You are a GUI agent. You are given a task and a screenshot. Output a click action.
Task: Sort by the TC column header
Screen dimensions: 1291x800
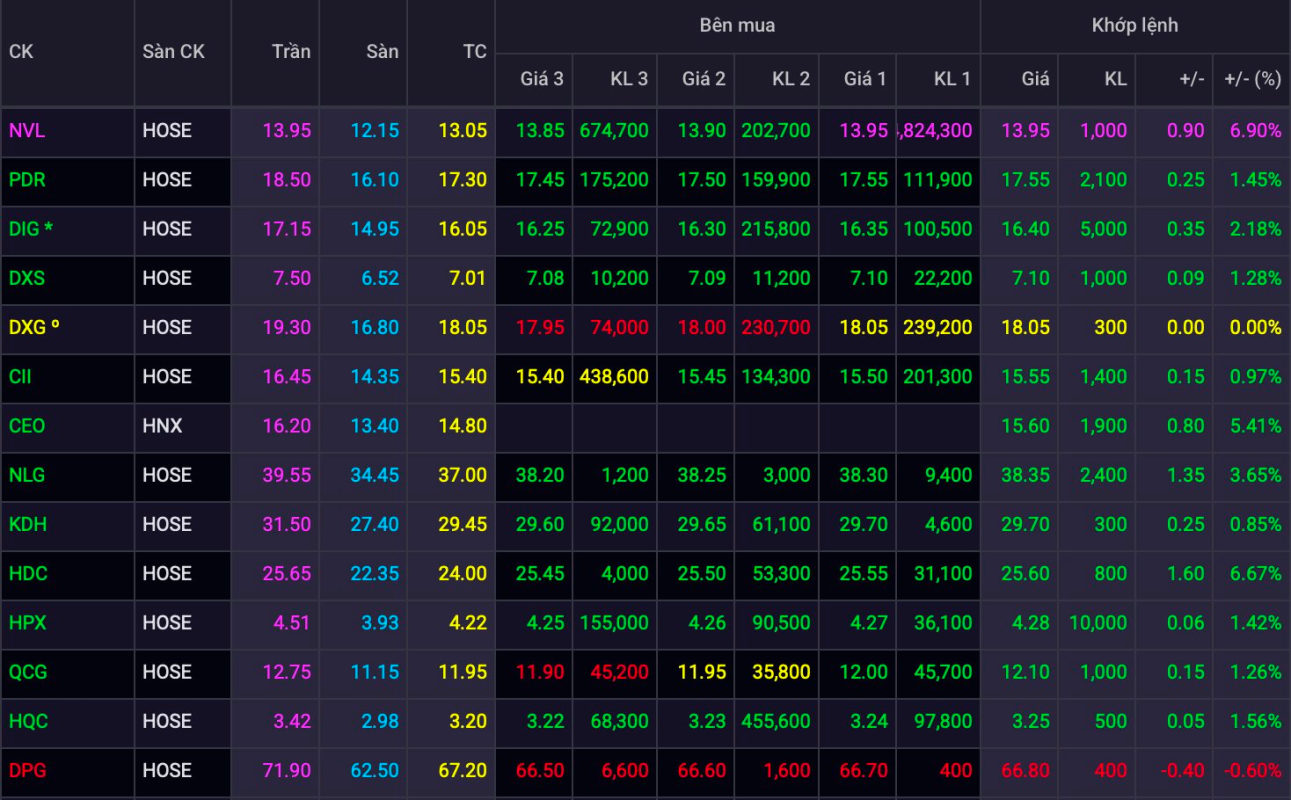[475, 51]
